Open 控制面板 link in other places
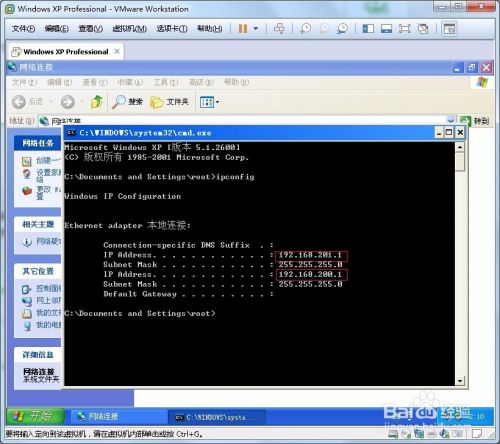The width and height of the screenshot is (500, 444). (x=41, y=289)
